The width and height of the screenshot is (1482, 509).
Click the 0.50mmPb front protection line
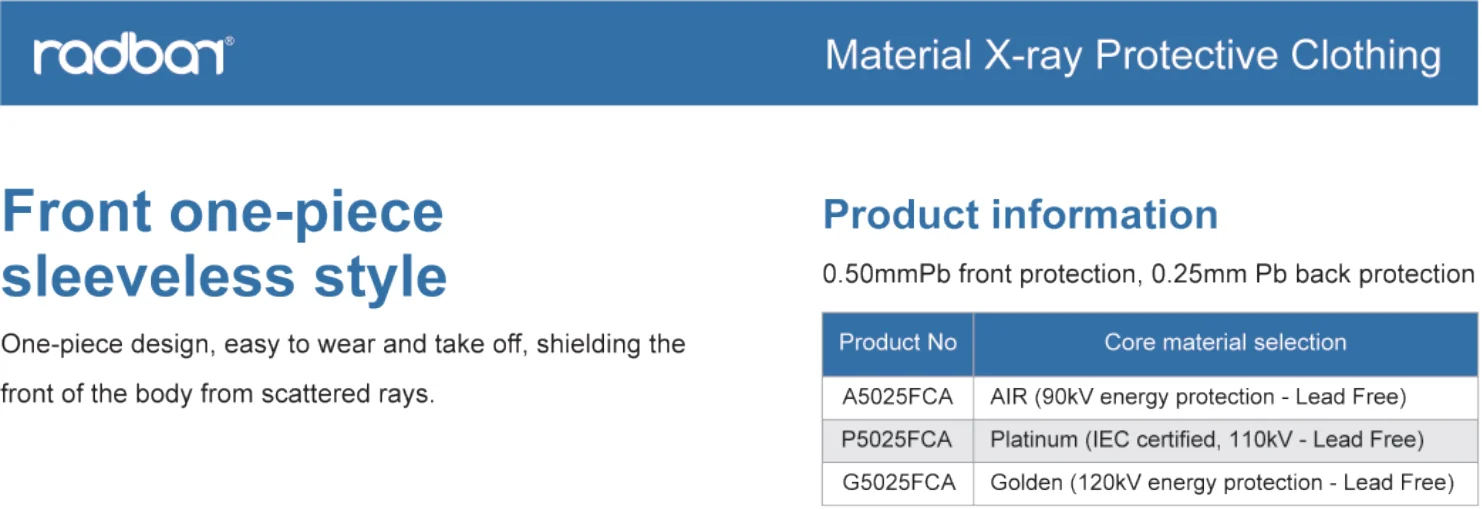point(1148,274)
